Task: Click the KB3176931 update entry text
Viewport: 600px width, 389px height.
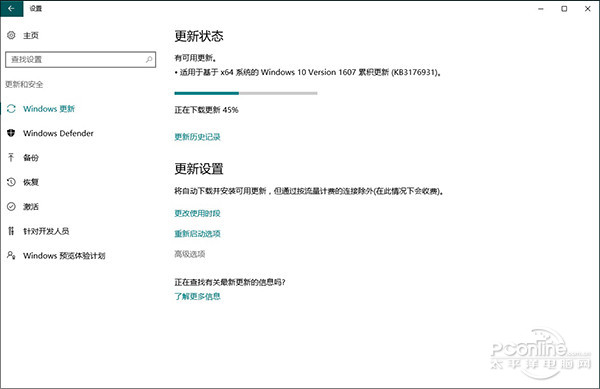Action: (308, 72)
